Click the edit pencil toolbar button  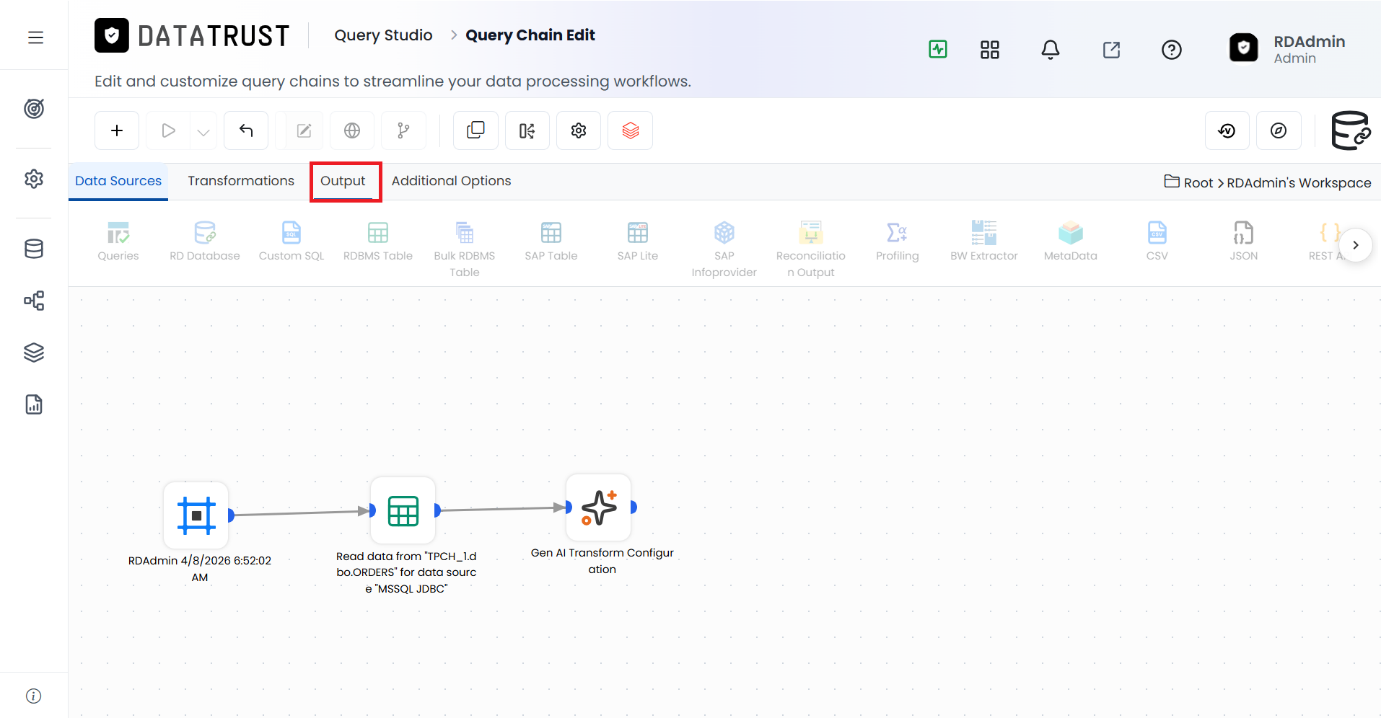pos(304,130)
